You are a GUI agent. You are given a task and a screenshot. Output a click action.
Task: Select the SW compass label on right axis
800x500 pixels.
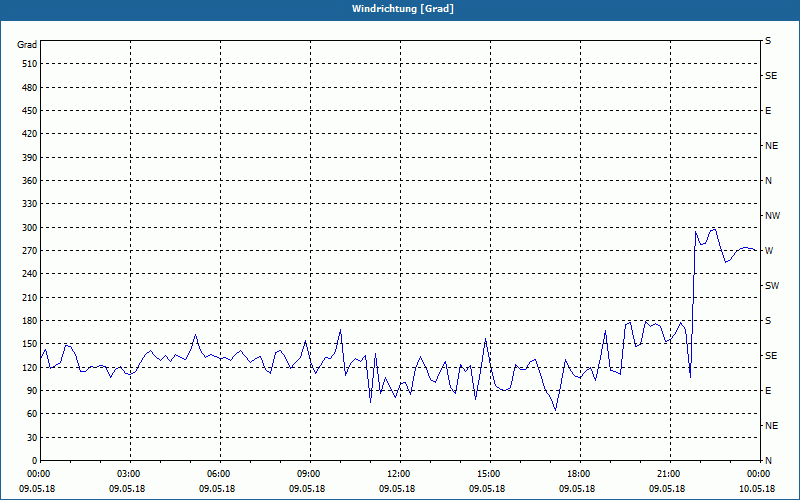[772, 286]
